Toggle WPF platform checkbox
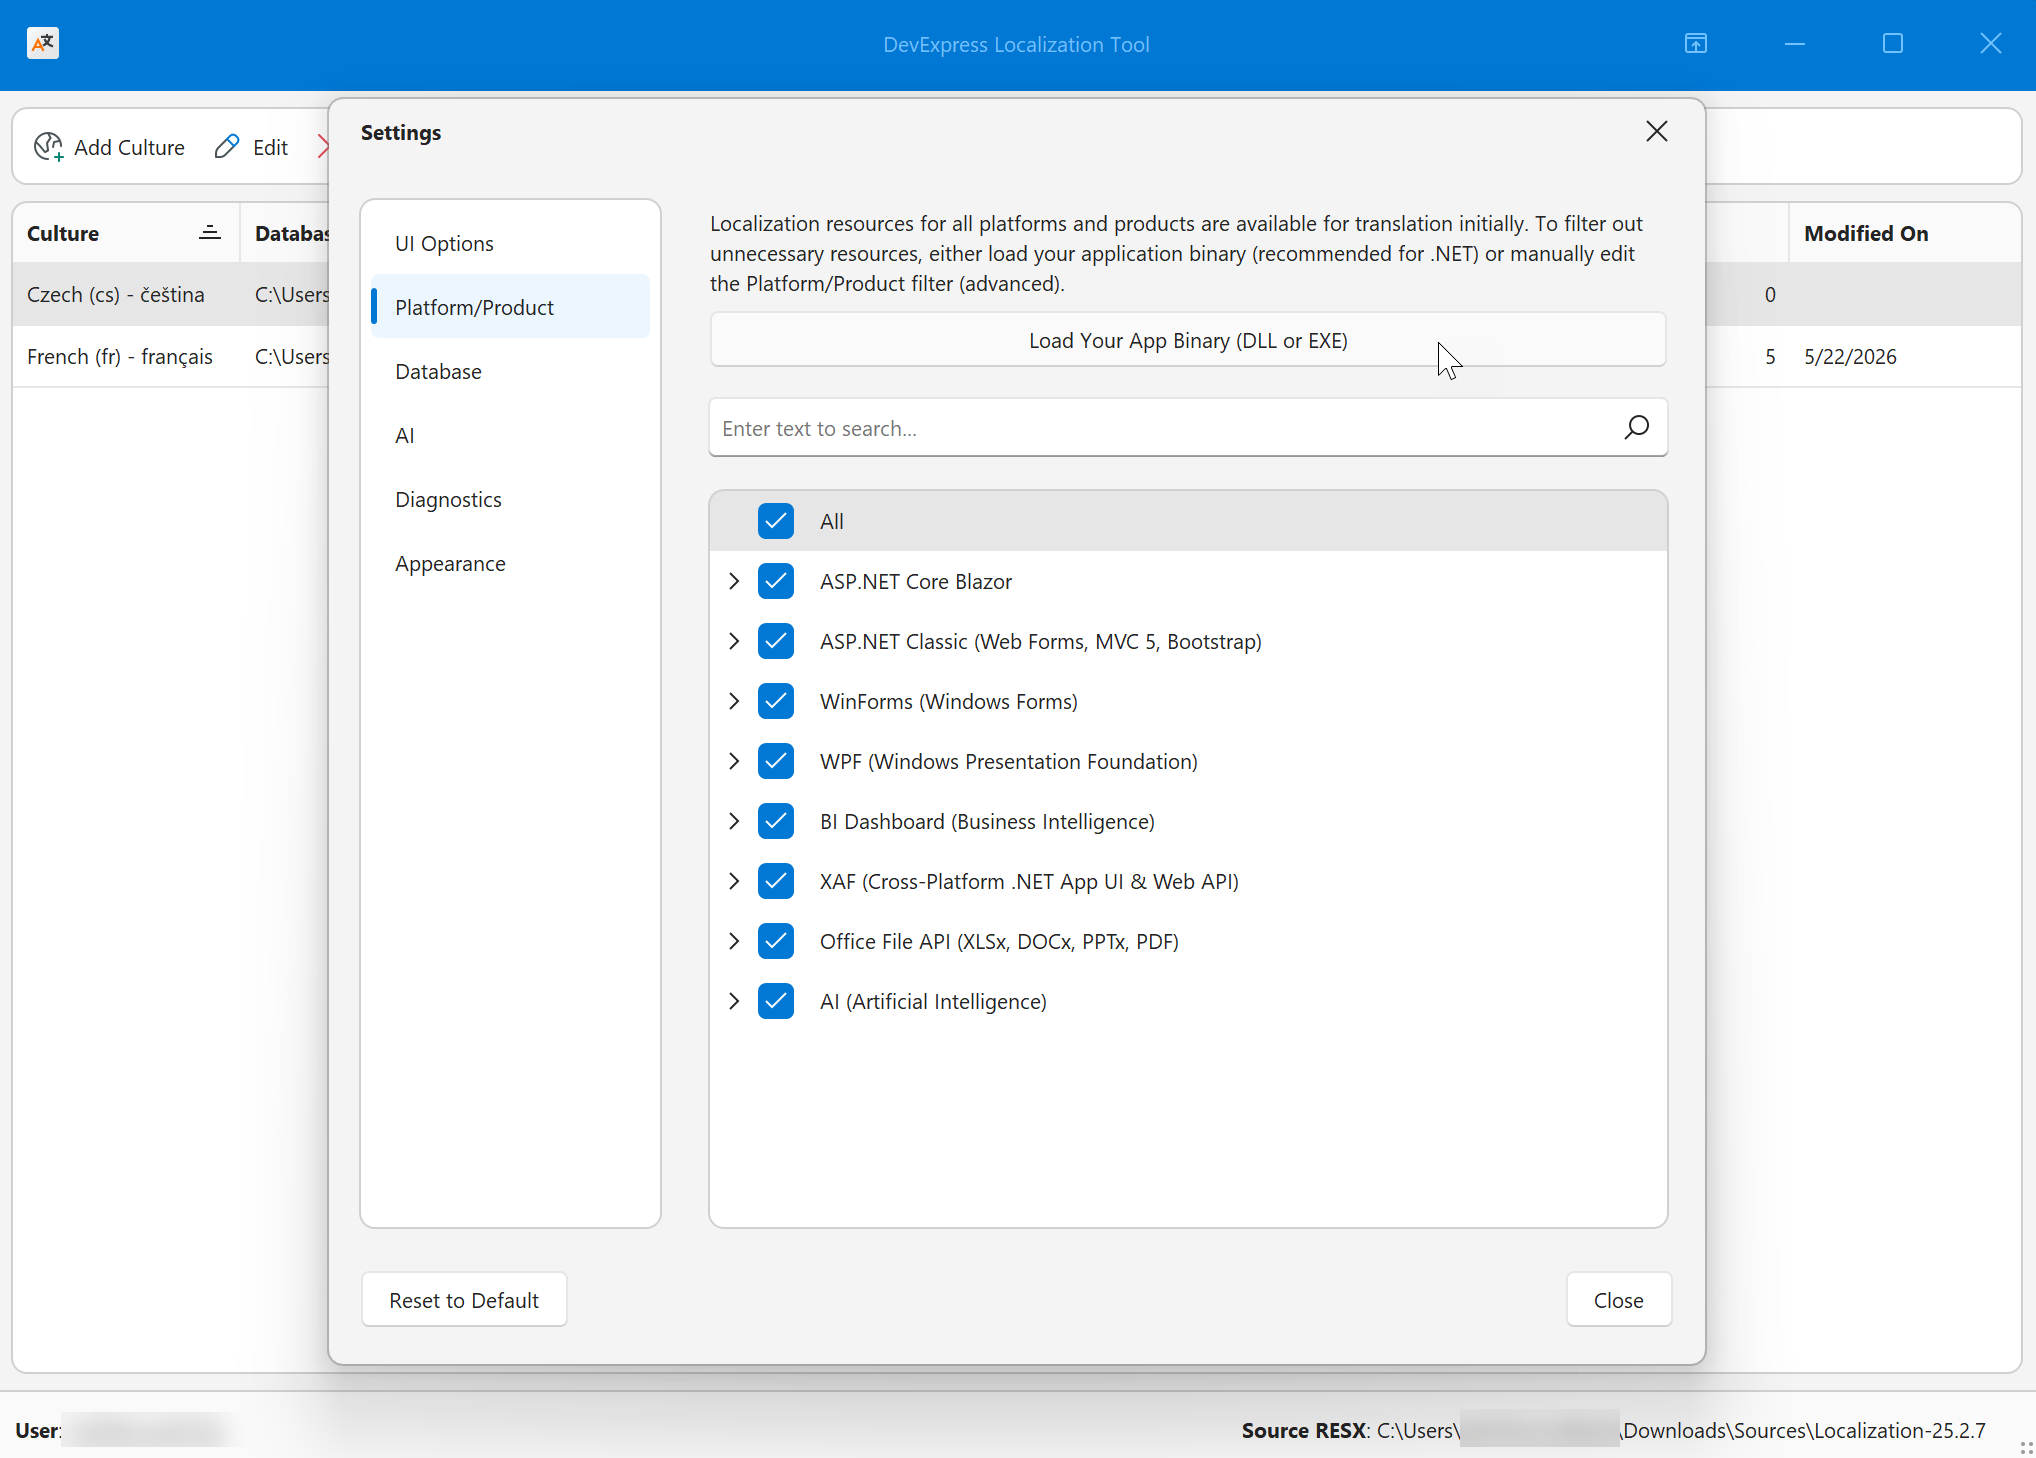Image resolution: width=2036 pixels, height=1458 pixels. coord(776,761)
